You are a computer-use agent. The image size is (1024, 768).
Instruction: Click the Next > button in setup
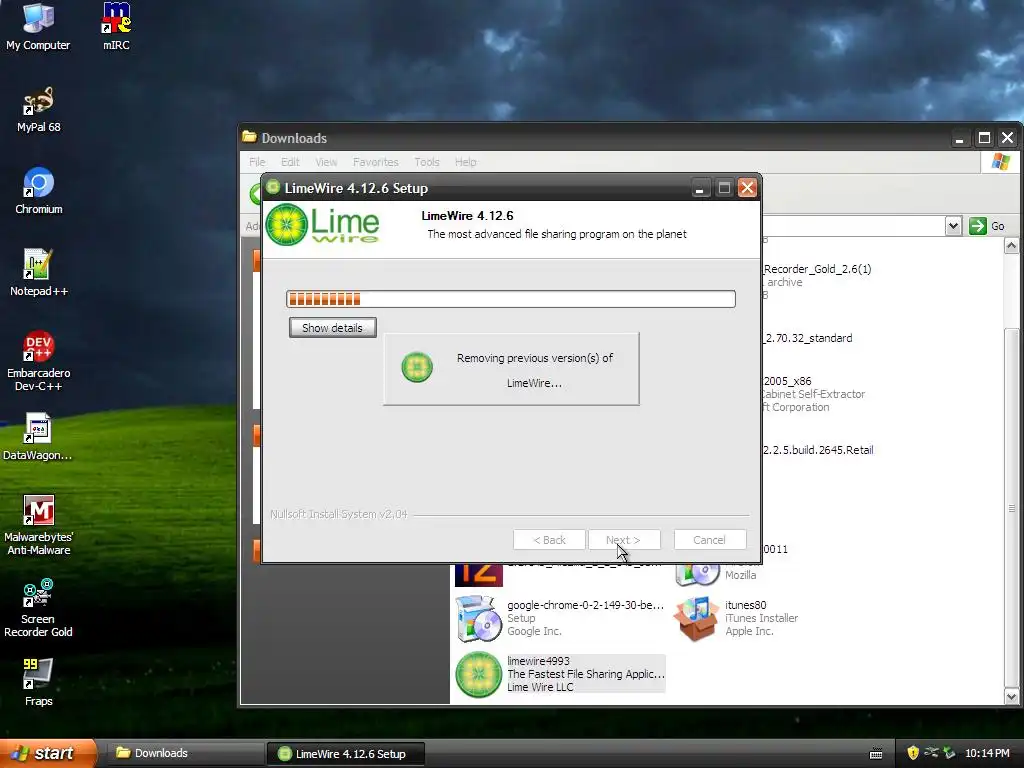coord(623,540)
